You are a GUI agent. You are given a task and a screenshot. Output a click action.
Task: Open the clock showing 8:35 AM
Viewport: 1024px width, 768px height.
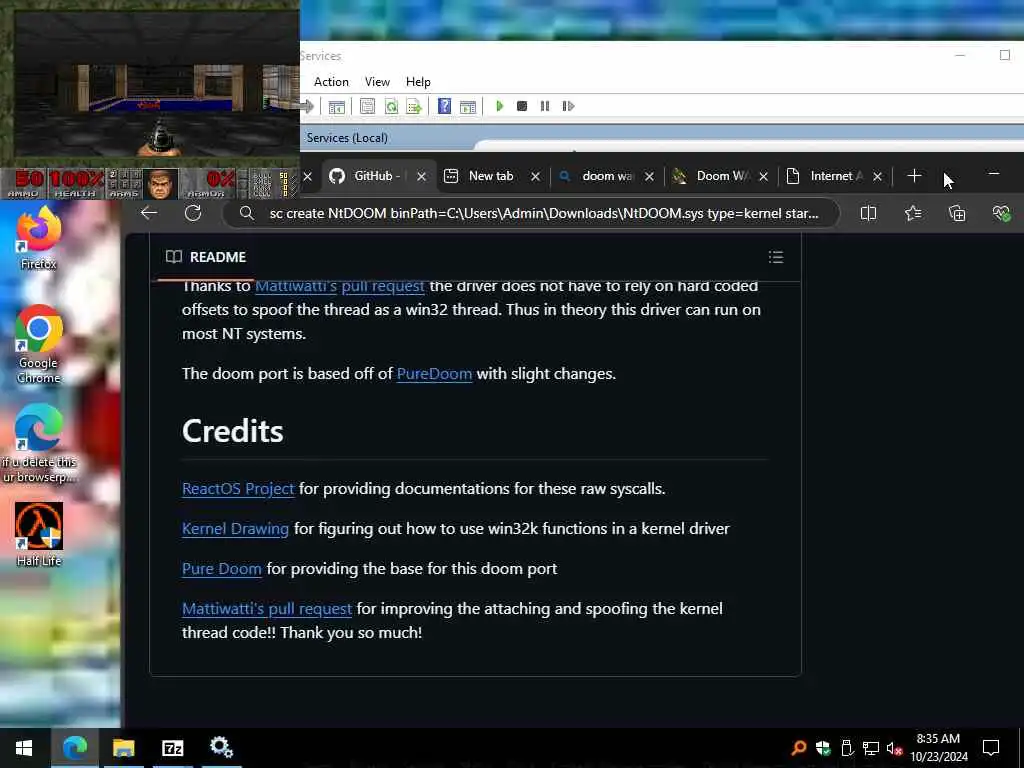click(x=938, y=748)
